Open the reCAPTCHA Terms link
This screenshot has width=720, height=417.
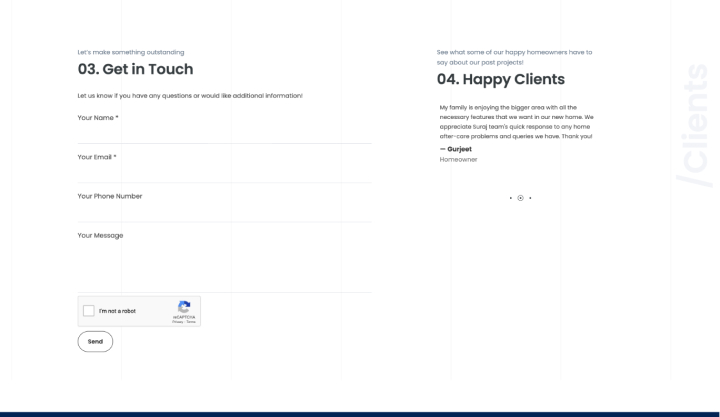(191, 322)
